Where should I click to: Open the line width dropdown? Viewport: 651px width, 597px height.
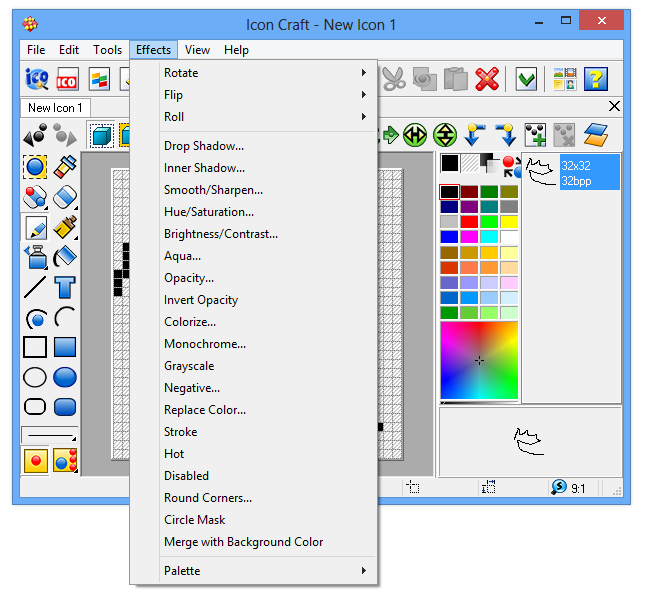[49, 435]
